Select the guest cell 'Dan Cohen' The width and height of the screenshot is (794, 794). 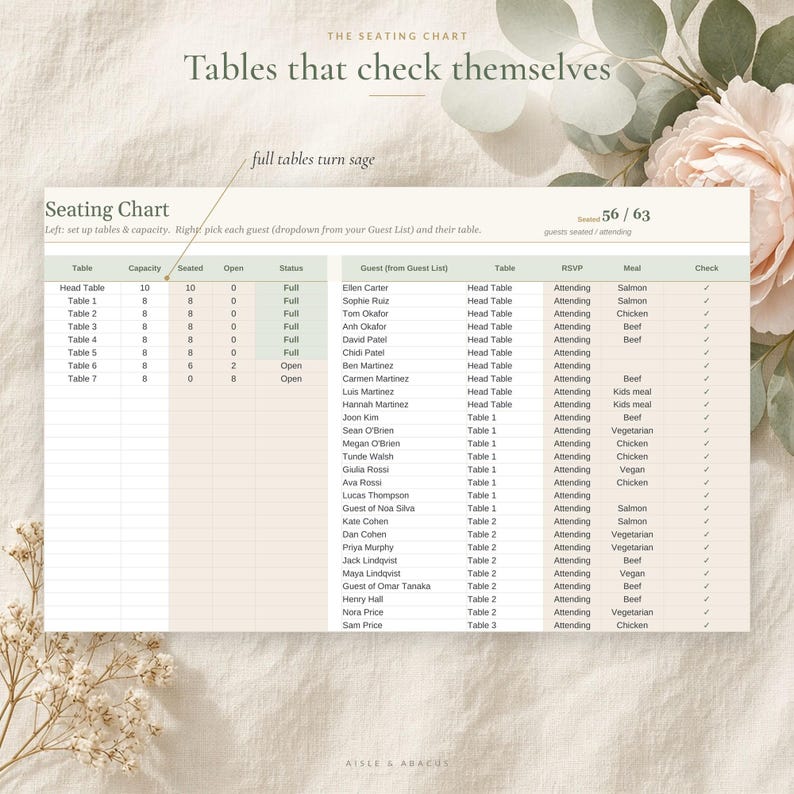point(404,534)
